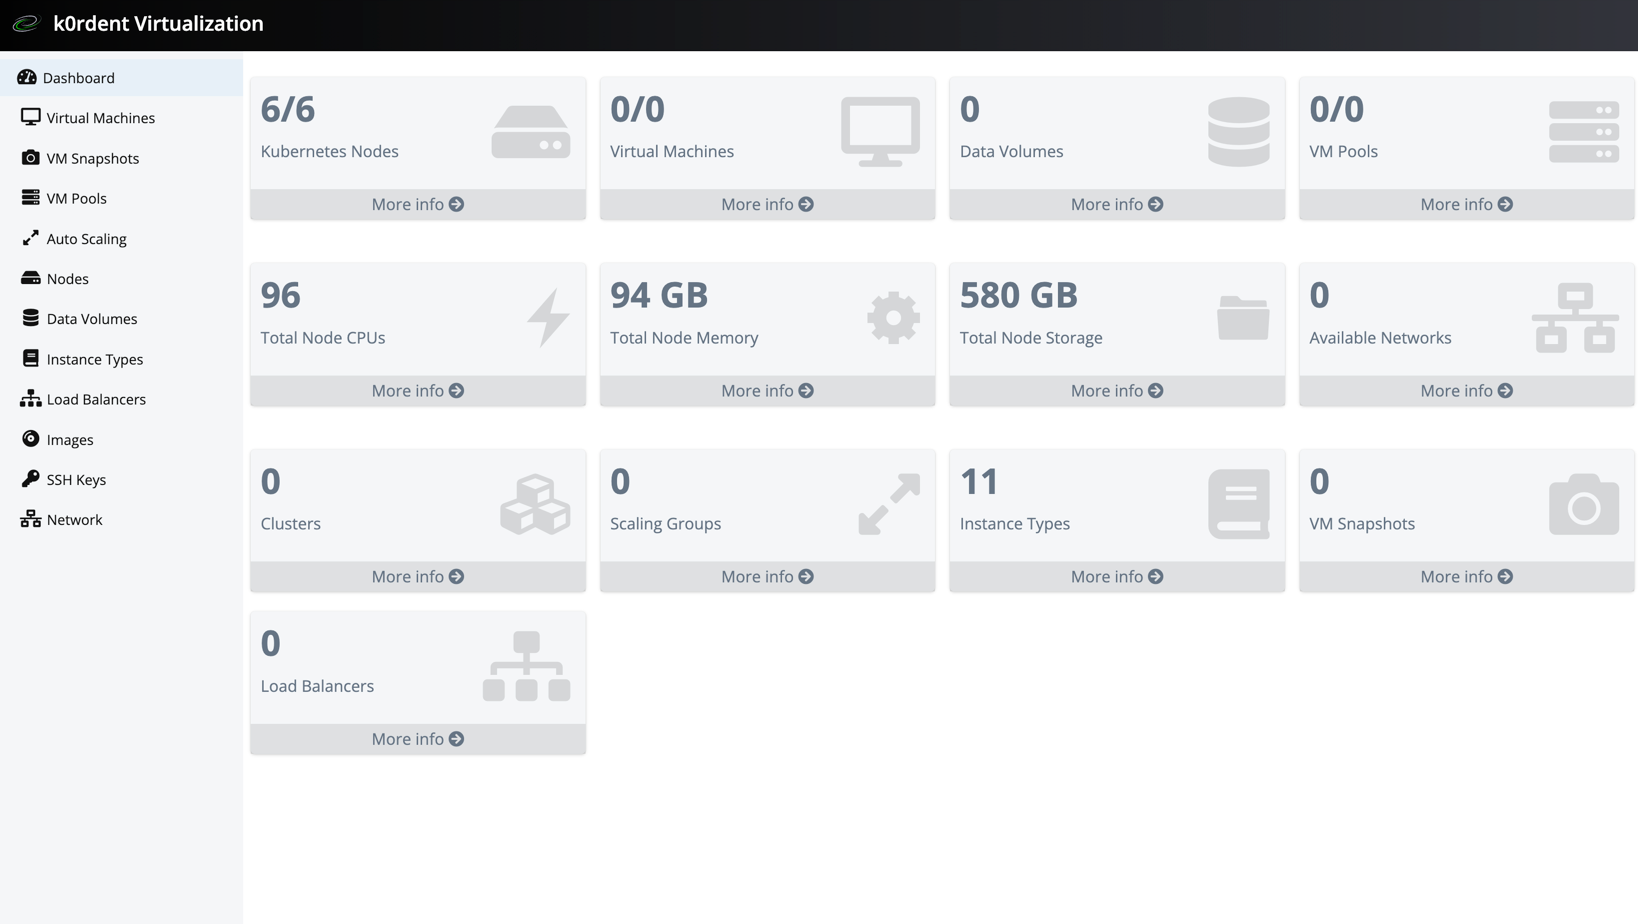Image resolution: width=1638 pixels, height=924 pixels.
Task: Open More info for Scaling Groups
Action: point(766,577)
